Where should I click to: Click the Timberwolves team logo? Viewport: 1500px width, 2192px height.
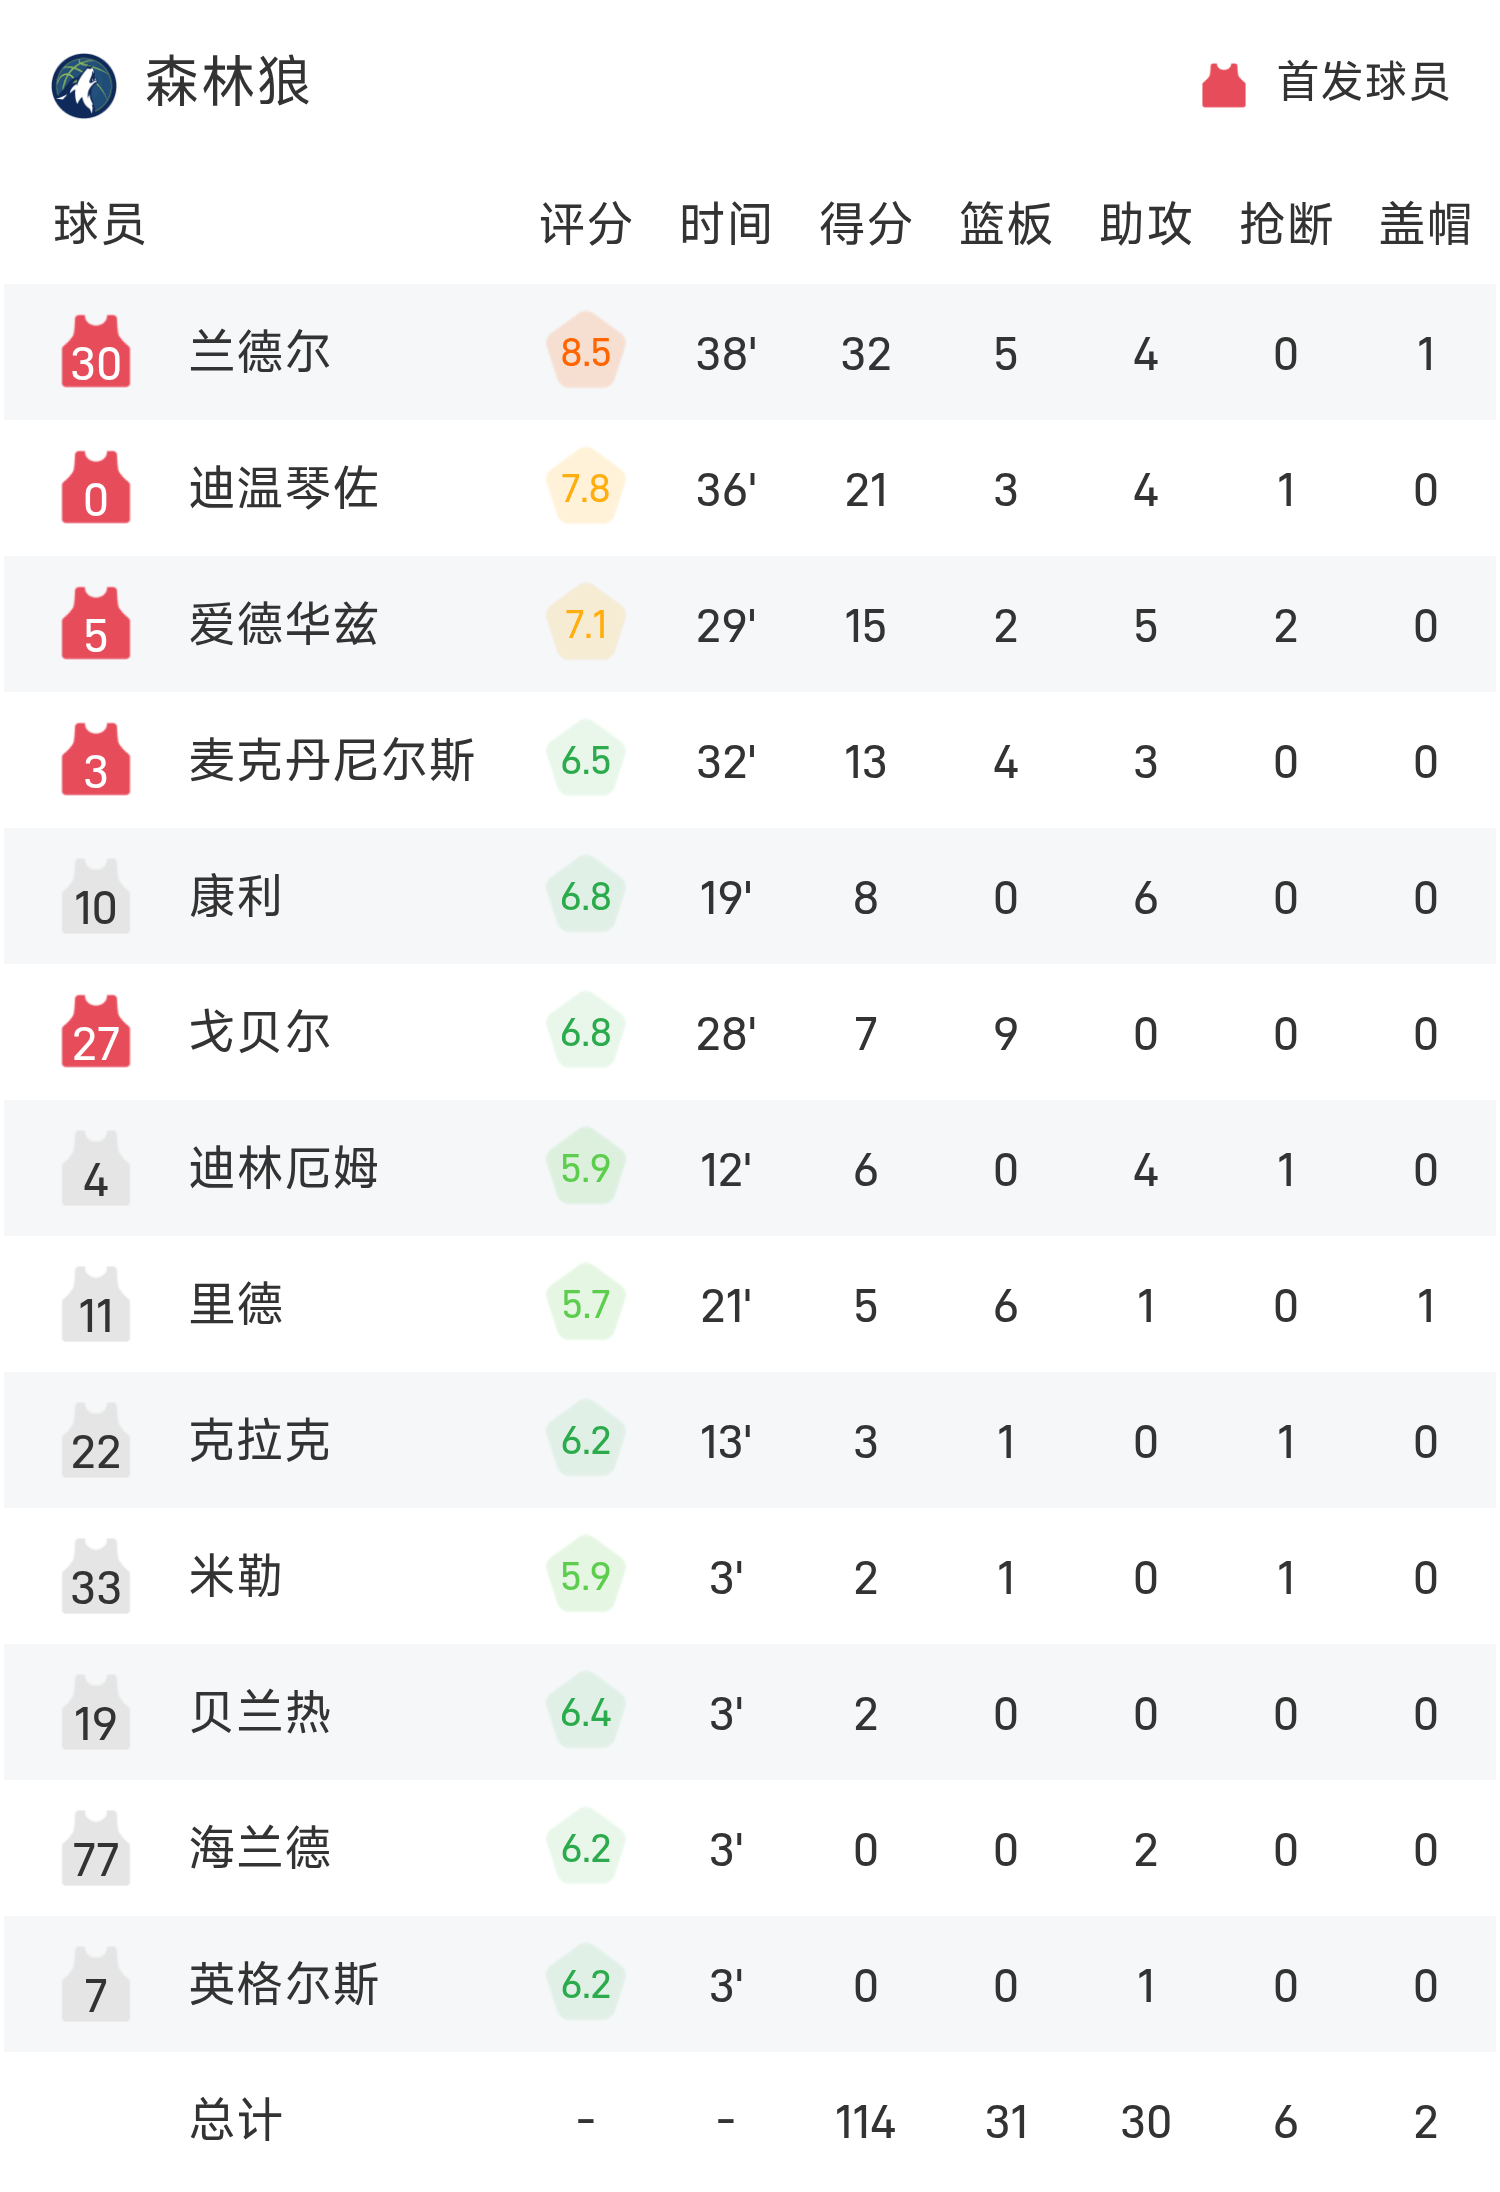click(84, 85)
